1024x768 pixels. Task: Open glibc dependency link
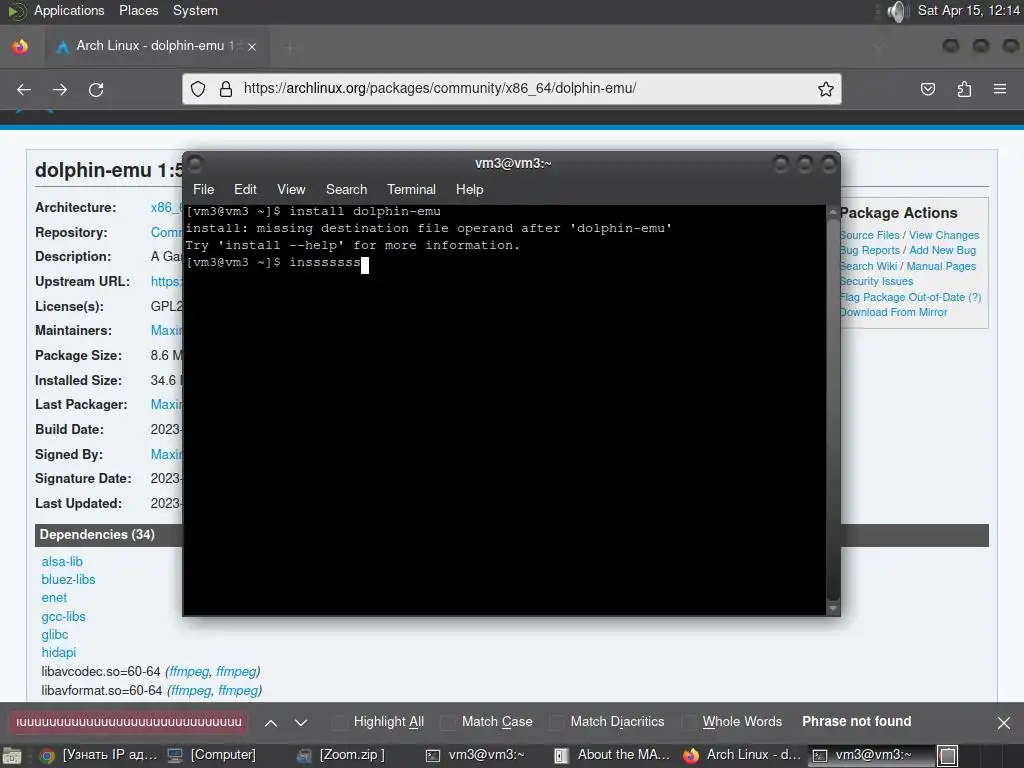55,635
